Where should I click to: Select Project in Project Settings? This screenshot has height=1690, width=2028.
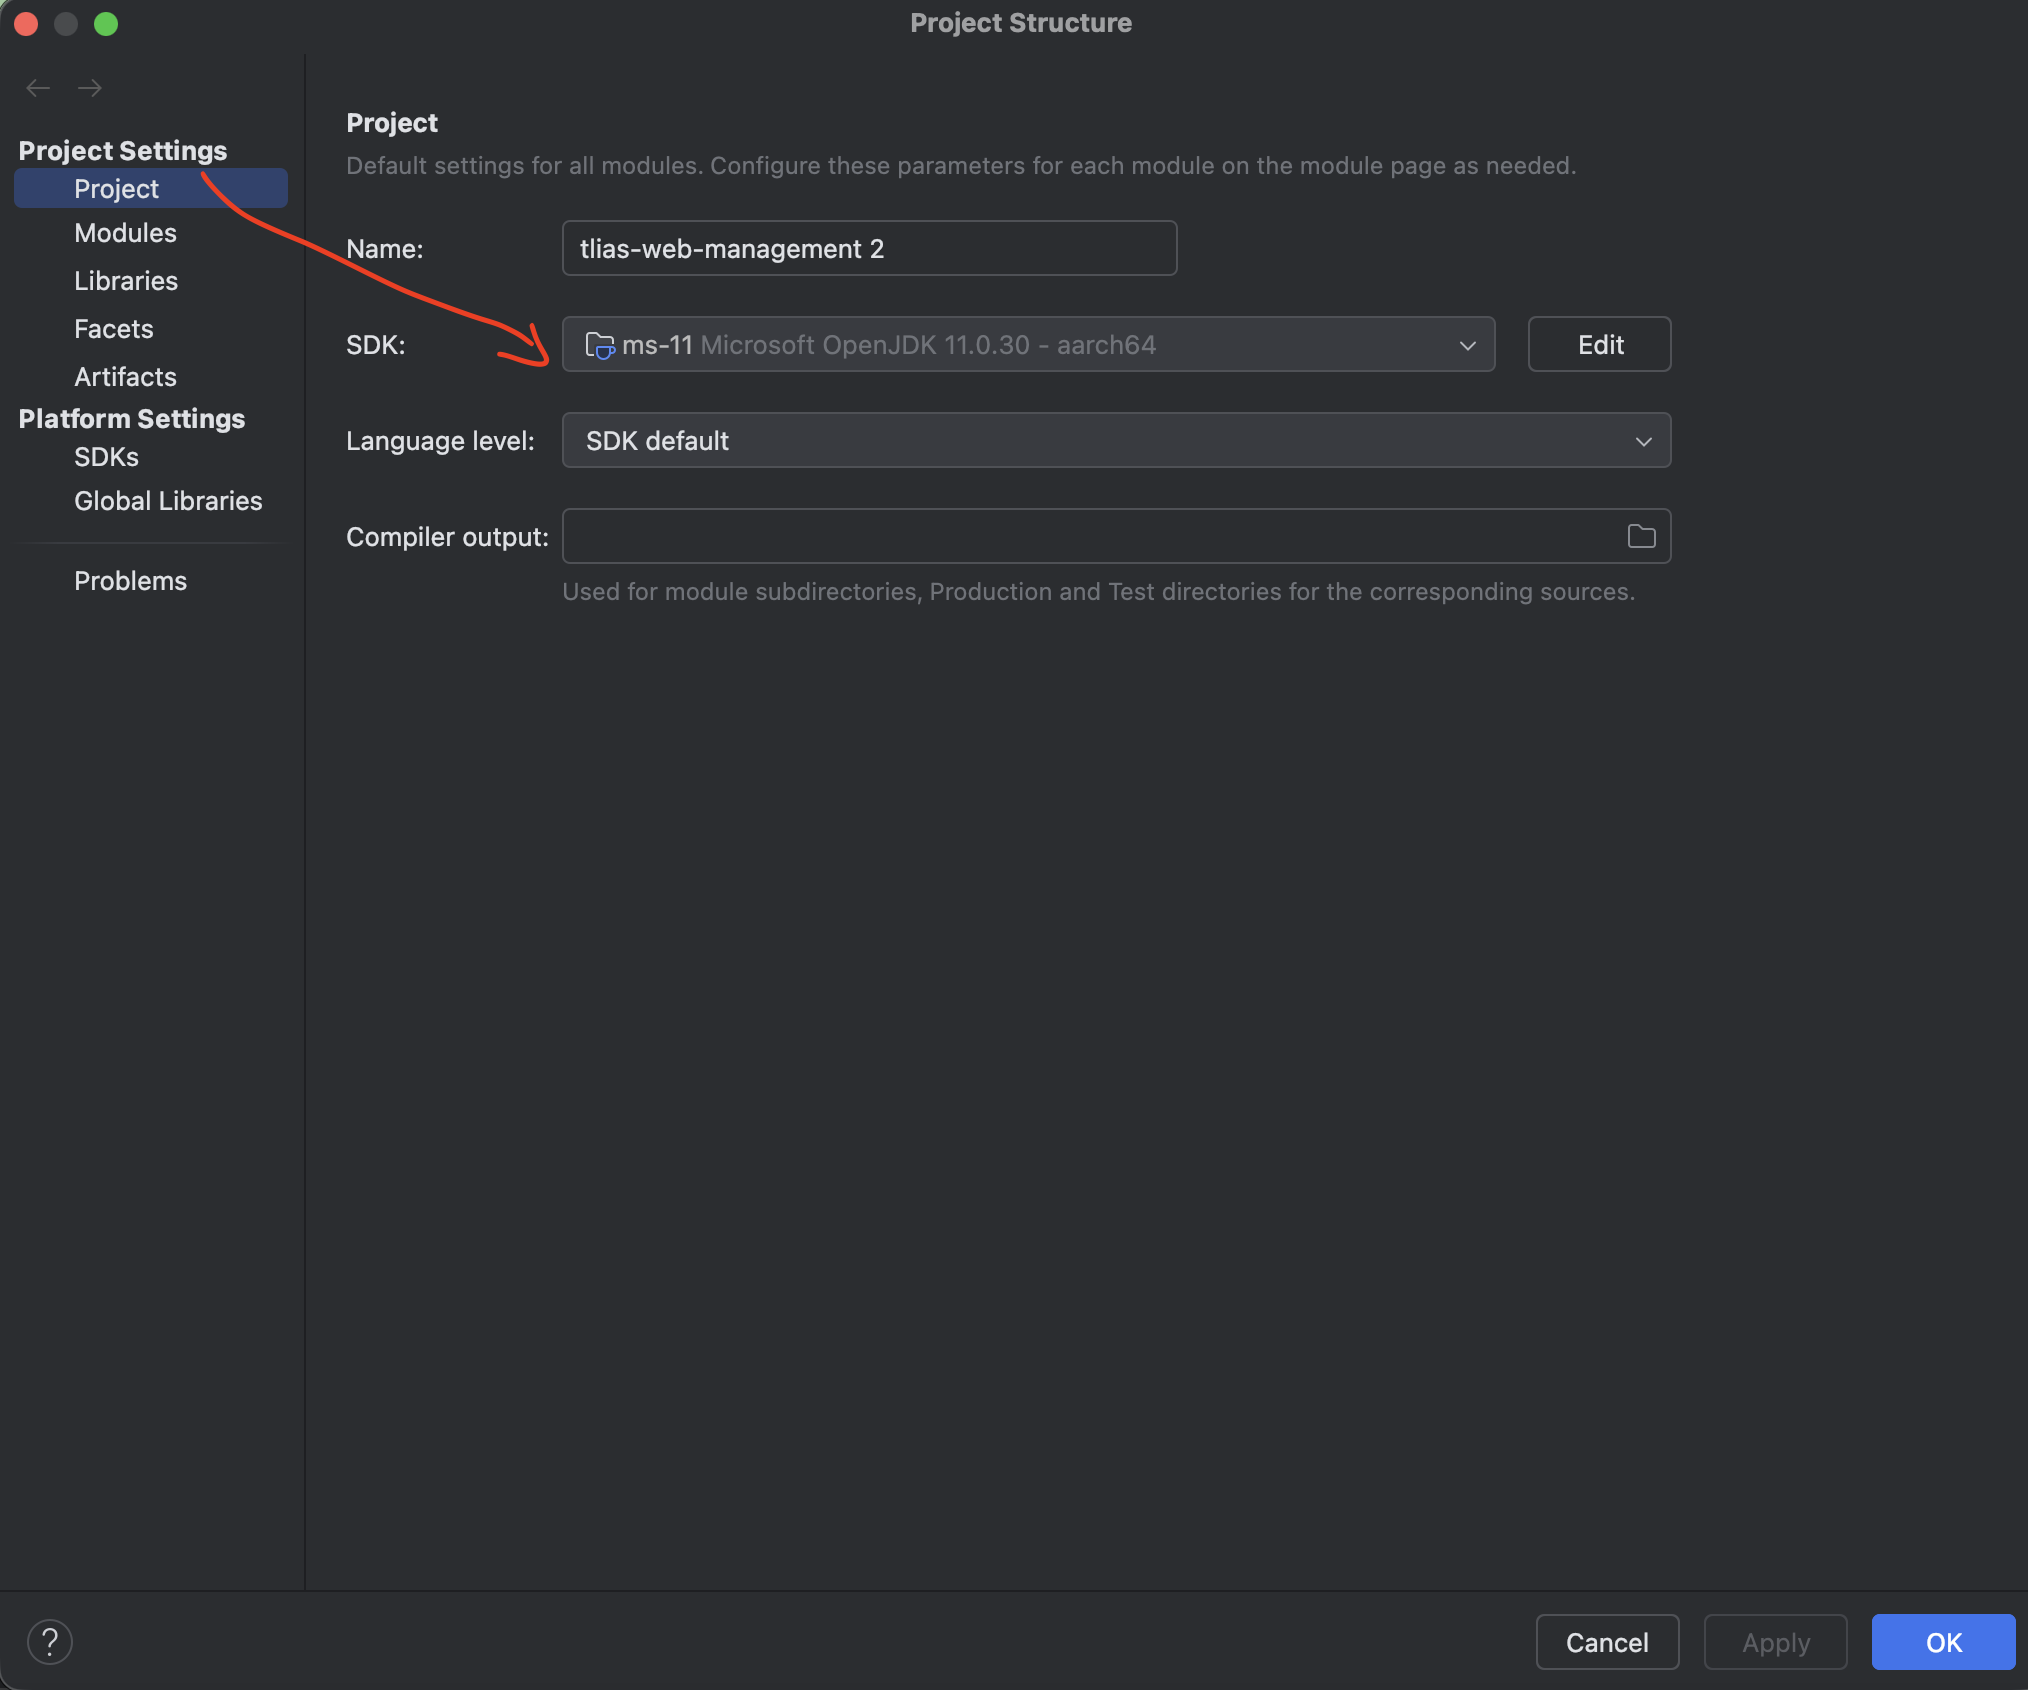(151, 189)
